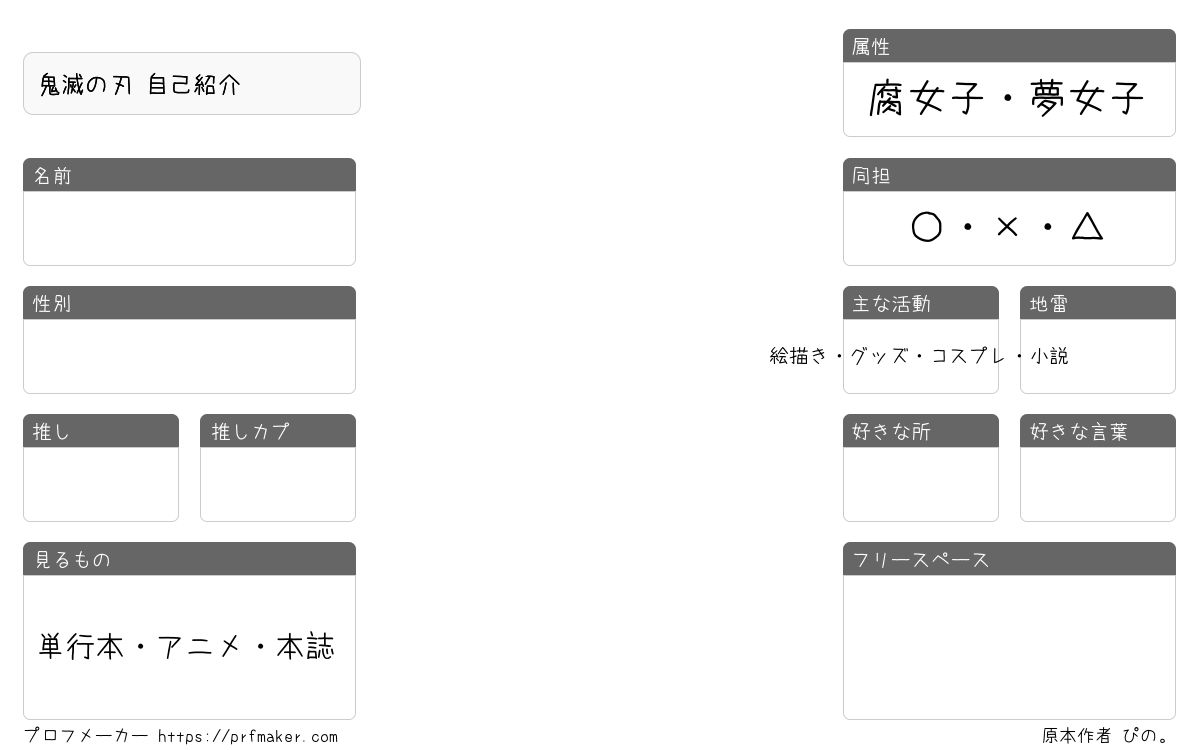Click the 好きな言葉 field box
This screenshot has width=1200, height=750.
[x=1098, y=484]
